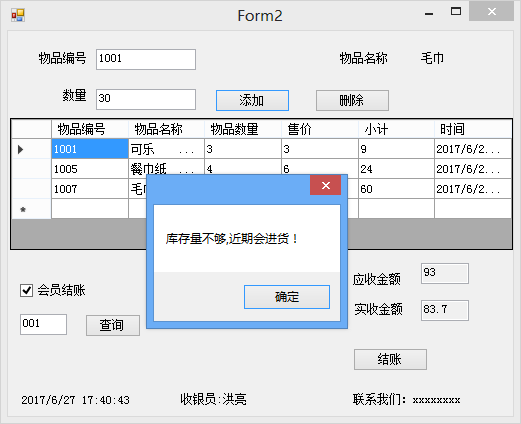Focus the 物品编号 input field

click(x=146, y=59)
